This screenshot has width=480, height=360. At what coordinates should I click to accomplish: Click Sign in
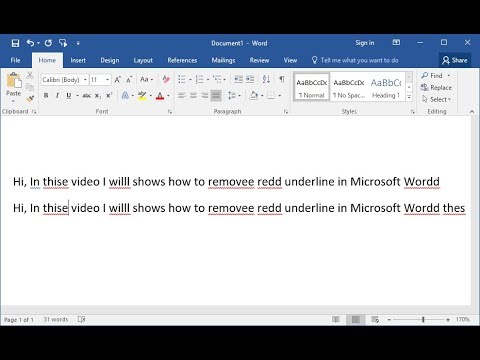point(365,43)
